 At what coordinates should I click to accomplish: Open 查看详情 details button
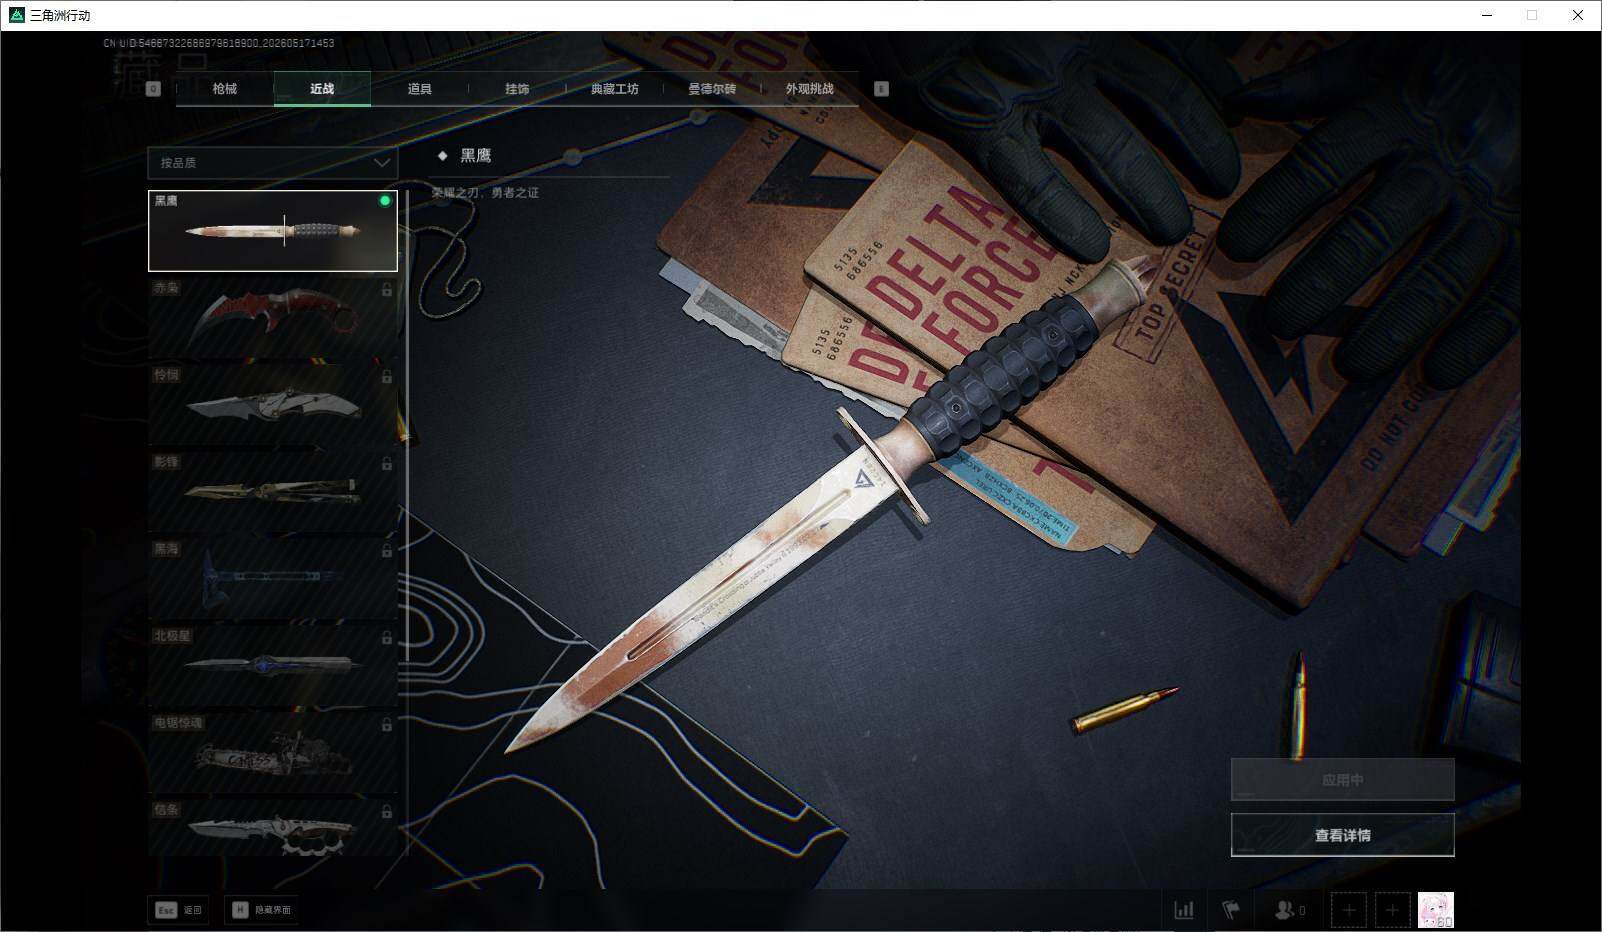[x=1342, y=835]
